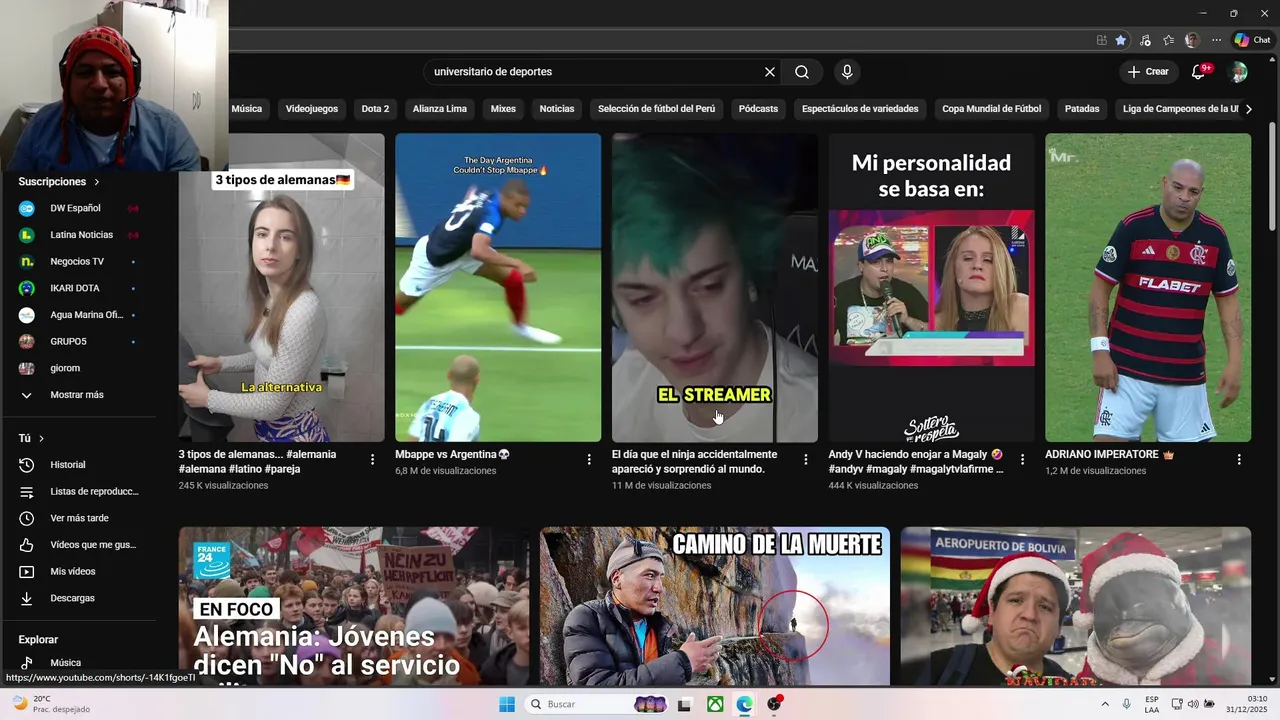The image size is (1280, 720).
Task: Open options for the Andy V short
Action: click(x=1022, y=459)
